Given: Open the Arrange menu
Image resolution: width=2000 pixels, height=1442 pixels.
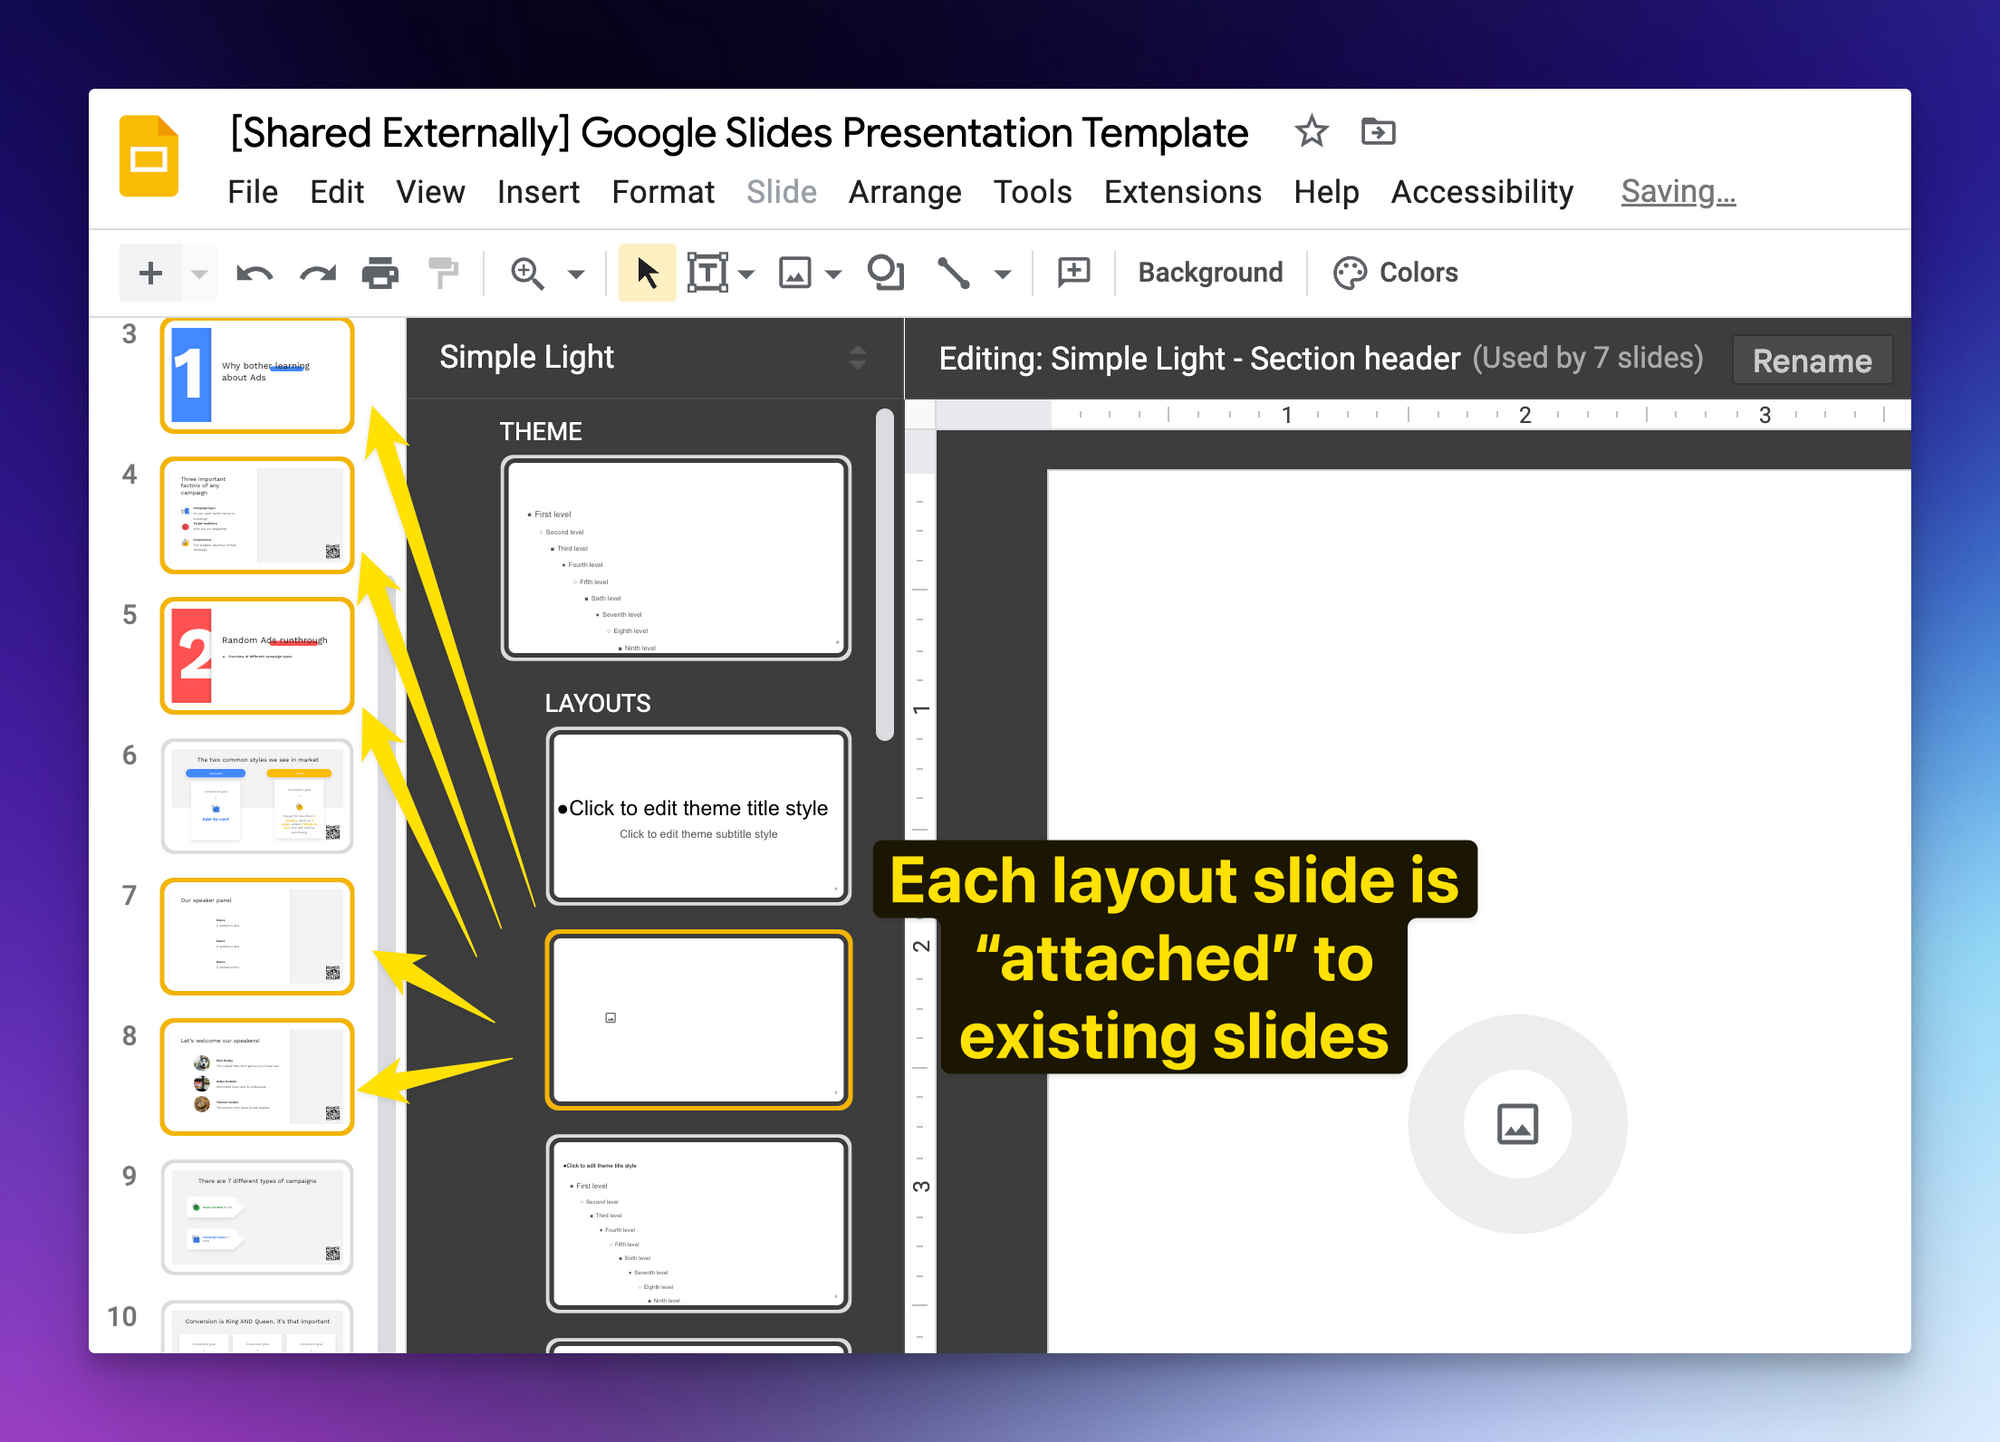Looking at the screenshot, I should tap(904, 192).
